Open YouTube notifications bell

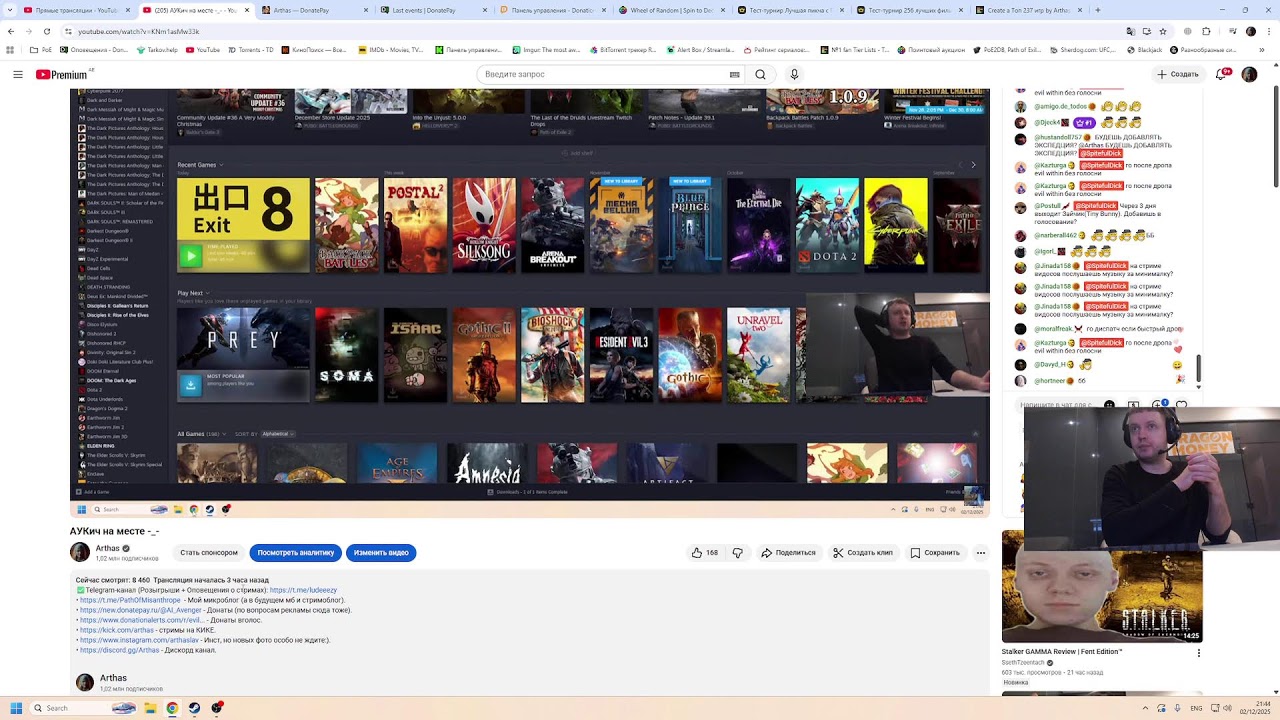click(1222, 74)
